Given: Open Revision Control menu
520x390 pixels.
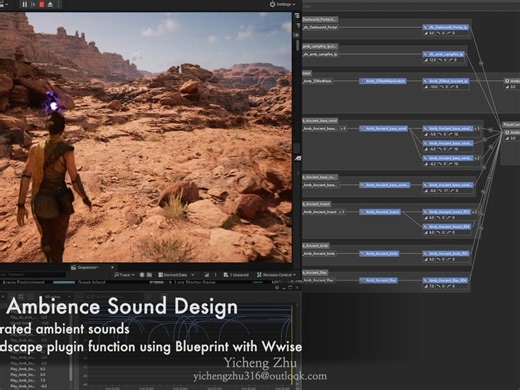Looking at the screenshot, I should pos(276,275).
